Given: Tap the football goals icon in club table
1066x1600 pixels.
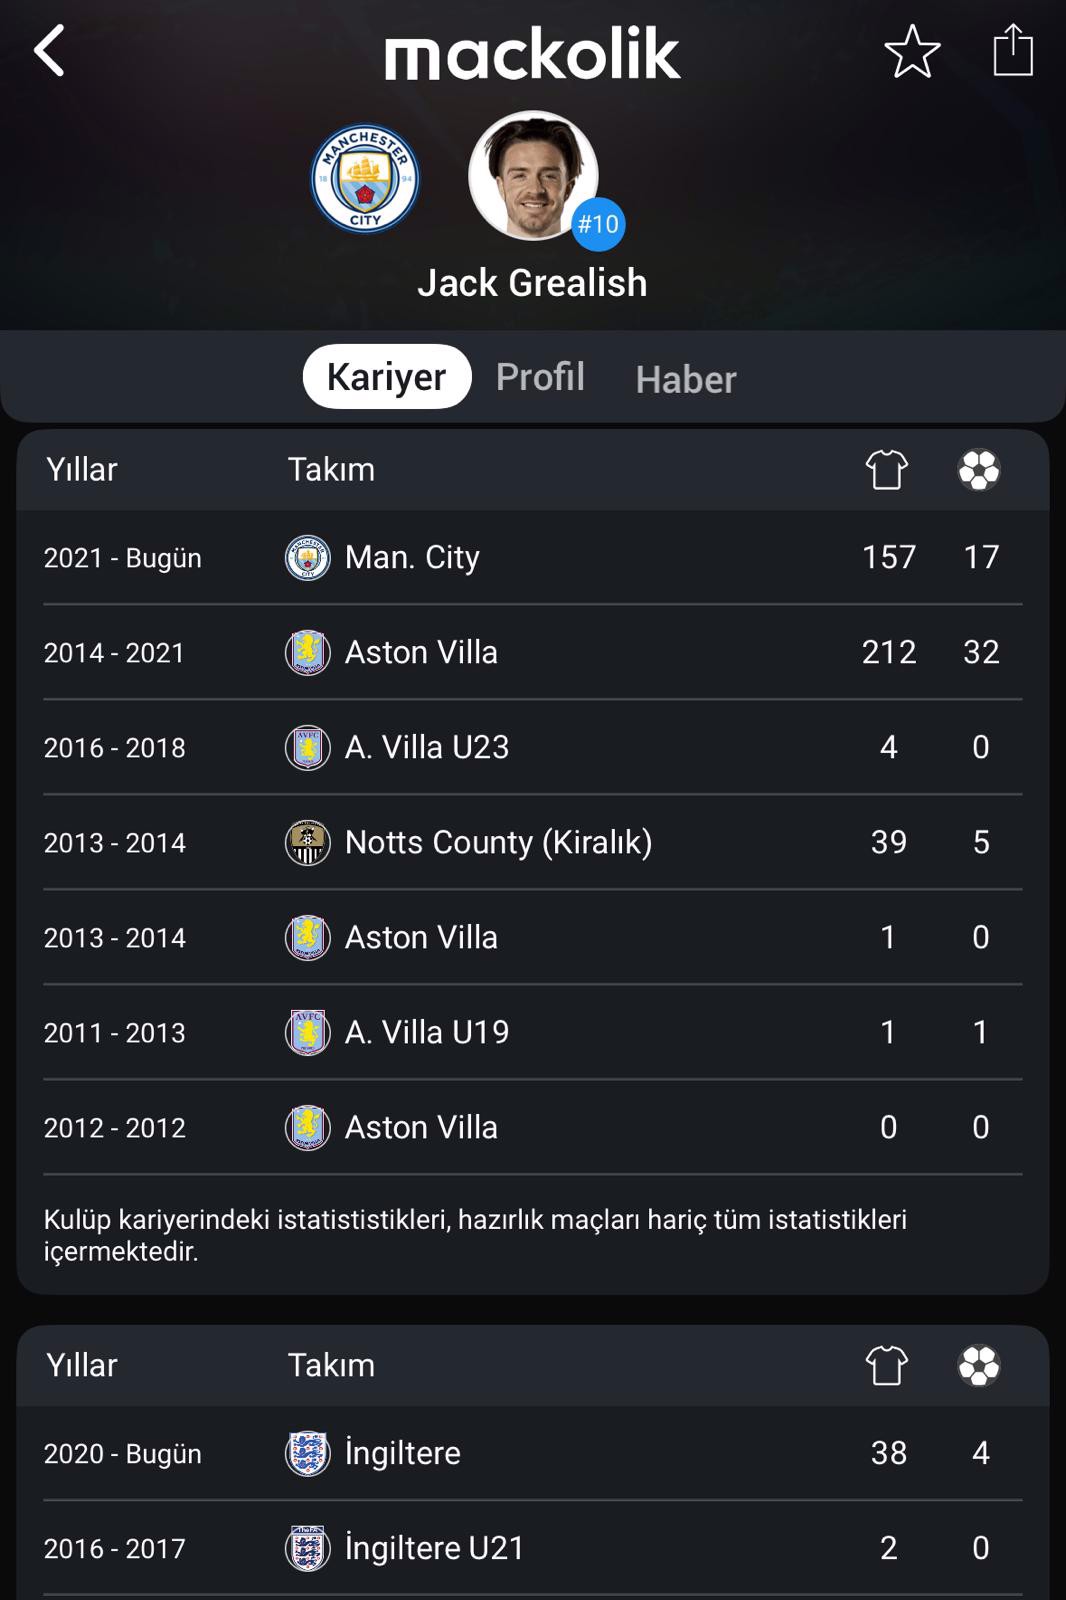Looking at the screenshot, I should [x=979, y=469].
